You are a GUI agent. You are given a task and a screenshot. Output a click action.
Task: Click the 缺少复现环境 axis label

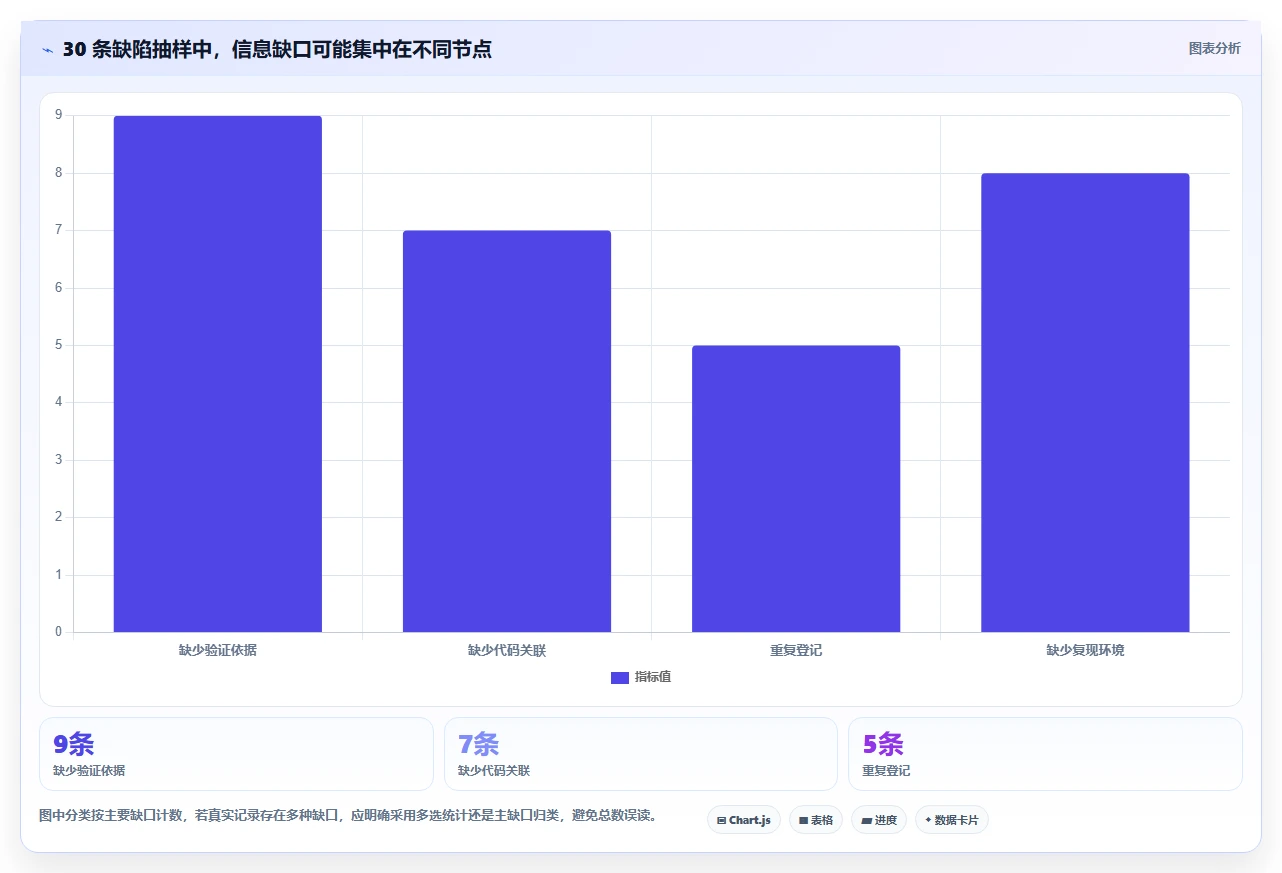click(1085, 650)
